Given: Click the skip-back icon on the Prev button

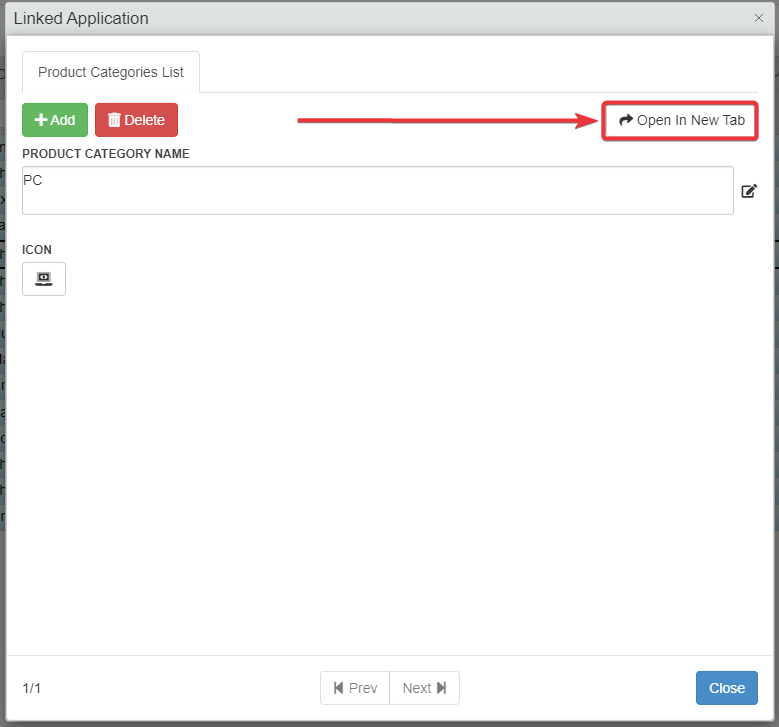Looking at the screenshot, I should pos(338,688).
